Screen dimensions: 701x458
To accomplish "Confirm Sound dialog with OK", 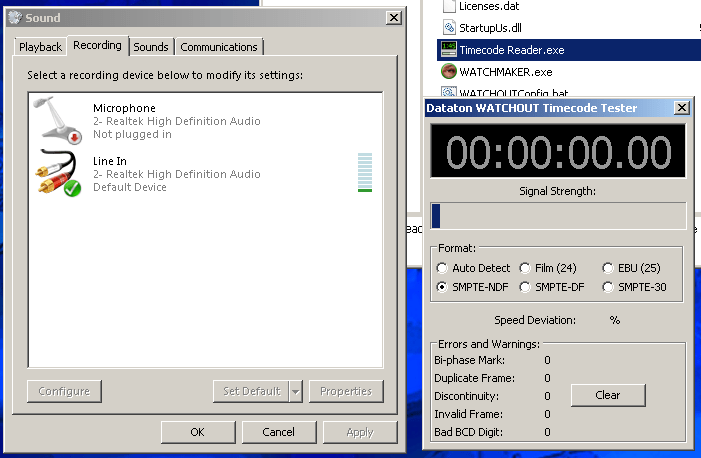I will point(198,432).
